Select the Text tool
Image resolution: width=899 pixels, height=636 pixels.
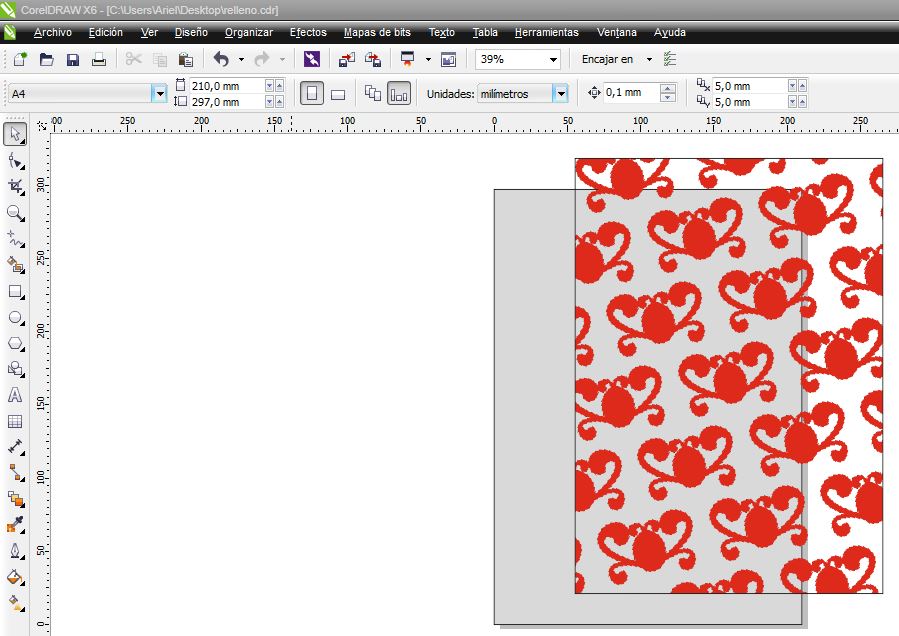click(15, 395)
